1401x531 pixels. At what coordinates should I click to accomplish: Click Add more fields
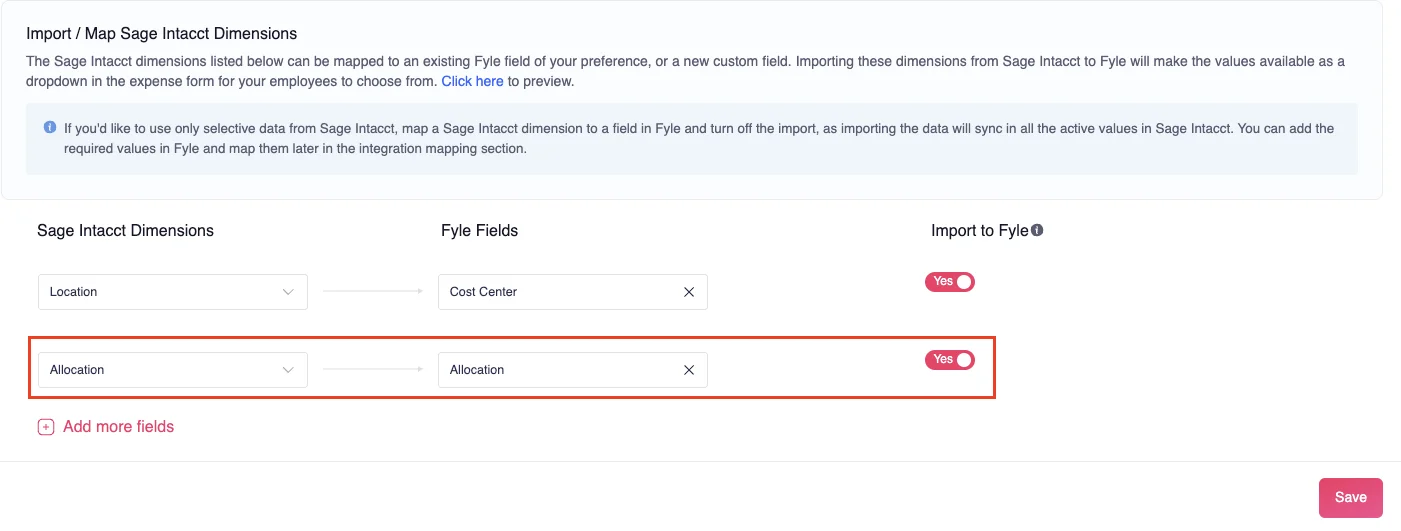[x=106, y=427]
